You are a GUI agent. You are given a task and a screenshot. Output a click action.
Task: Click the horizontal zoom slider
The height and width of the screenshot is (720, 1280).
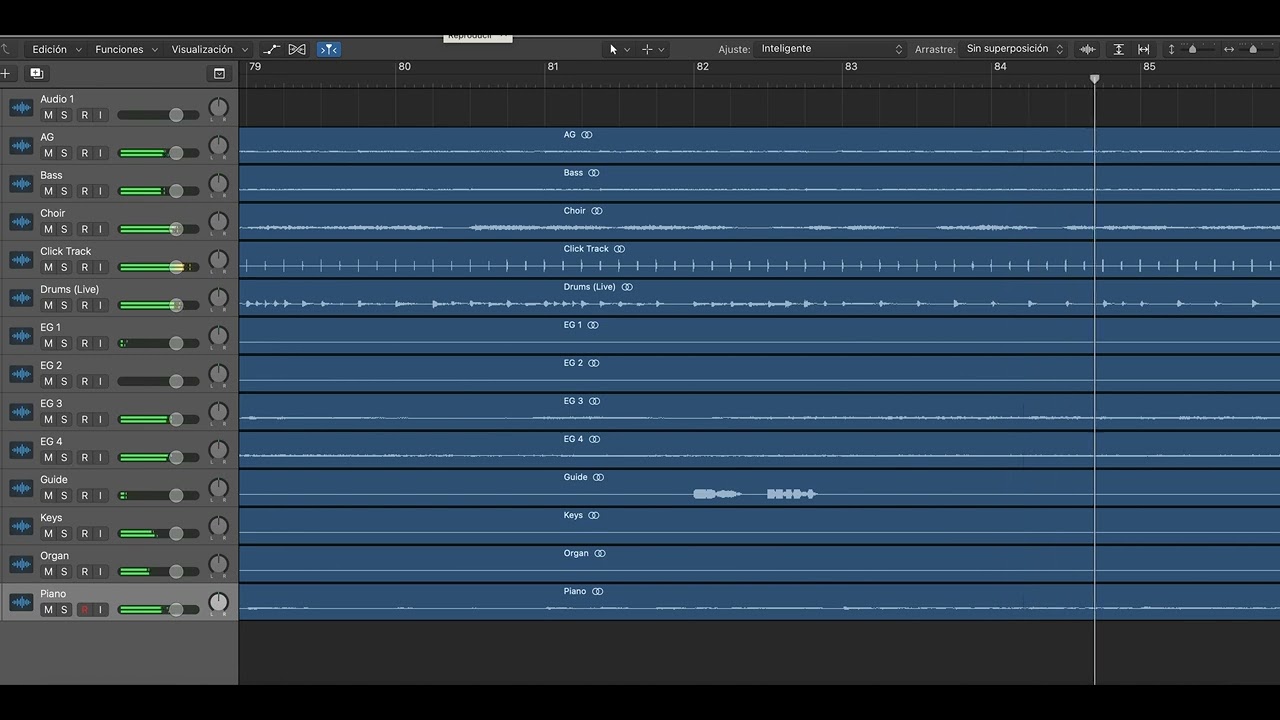coord(1255,49)
